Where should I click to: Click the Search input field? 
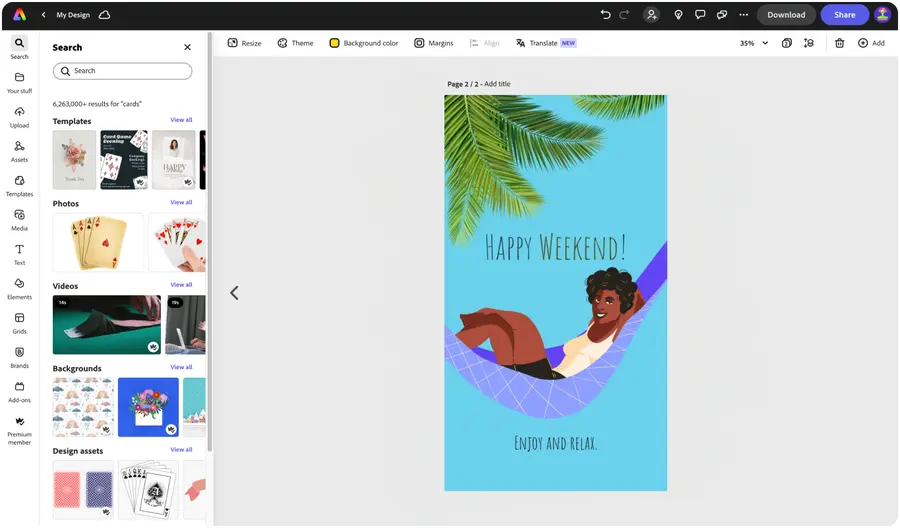point(122,71)
